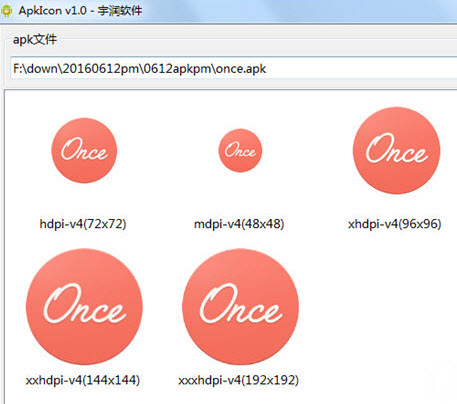Click the apk文件 group label
Image resolution: width=457 pixels, height=404 pixels.
pos(35,40)
